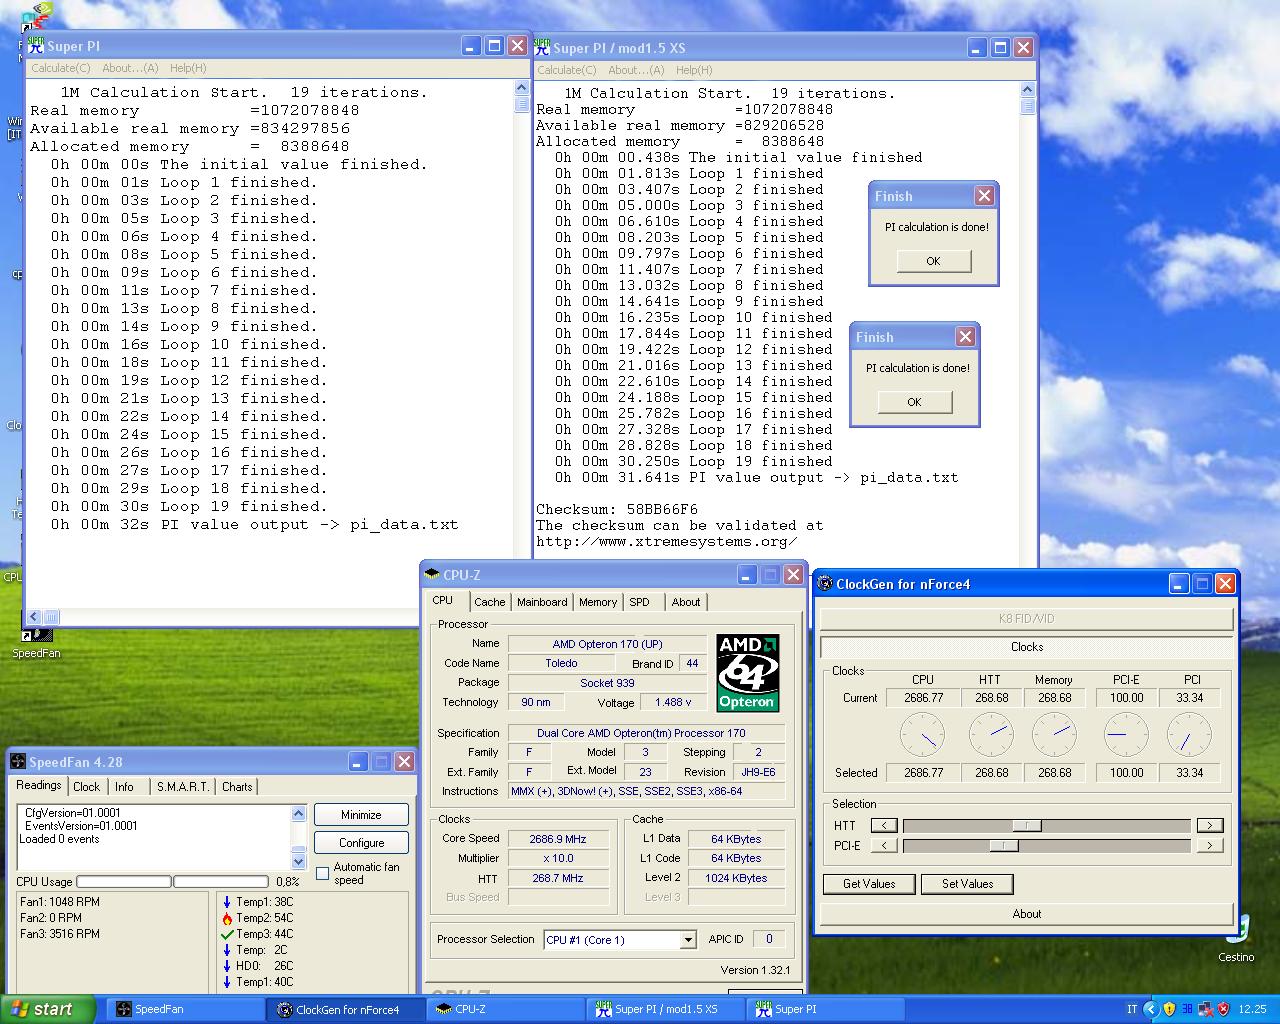Click the PCI-E slider right arrow
The height and width of the screenshot is (1024, 1280).
[1210, 845]
